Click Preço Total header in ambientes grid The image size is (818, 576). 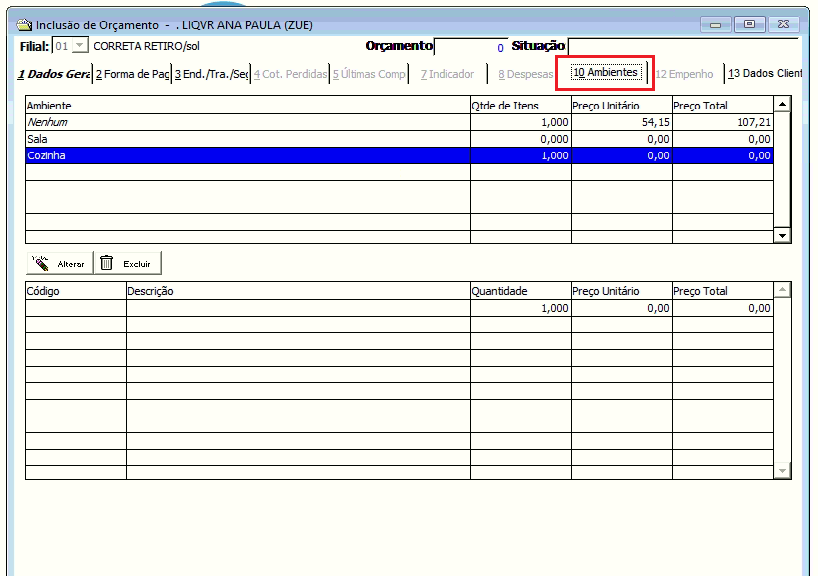[x=723, y=105]
